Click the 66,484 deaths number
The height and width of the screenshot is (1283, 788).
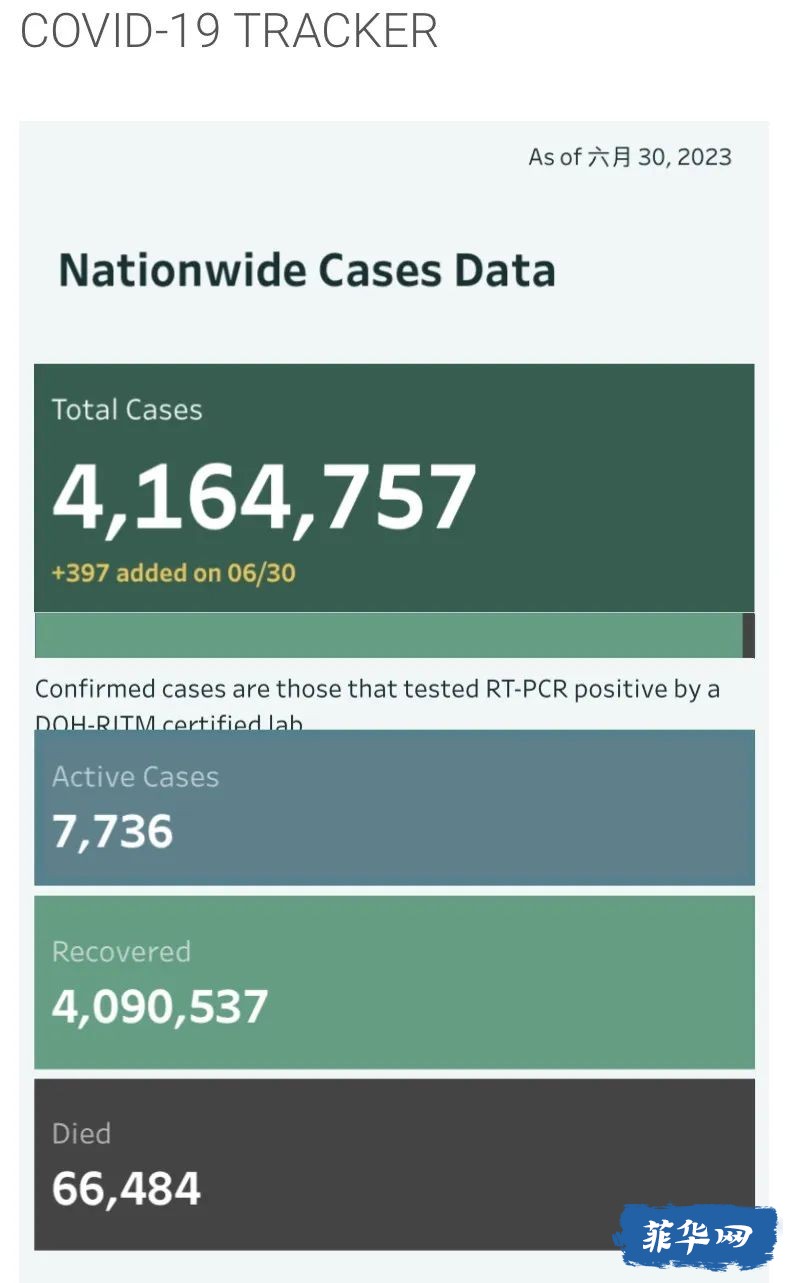point(127,1189)
